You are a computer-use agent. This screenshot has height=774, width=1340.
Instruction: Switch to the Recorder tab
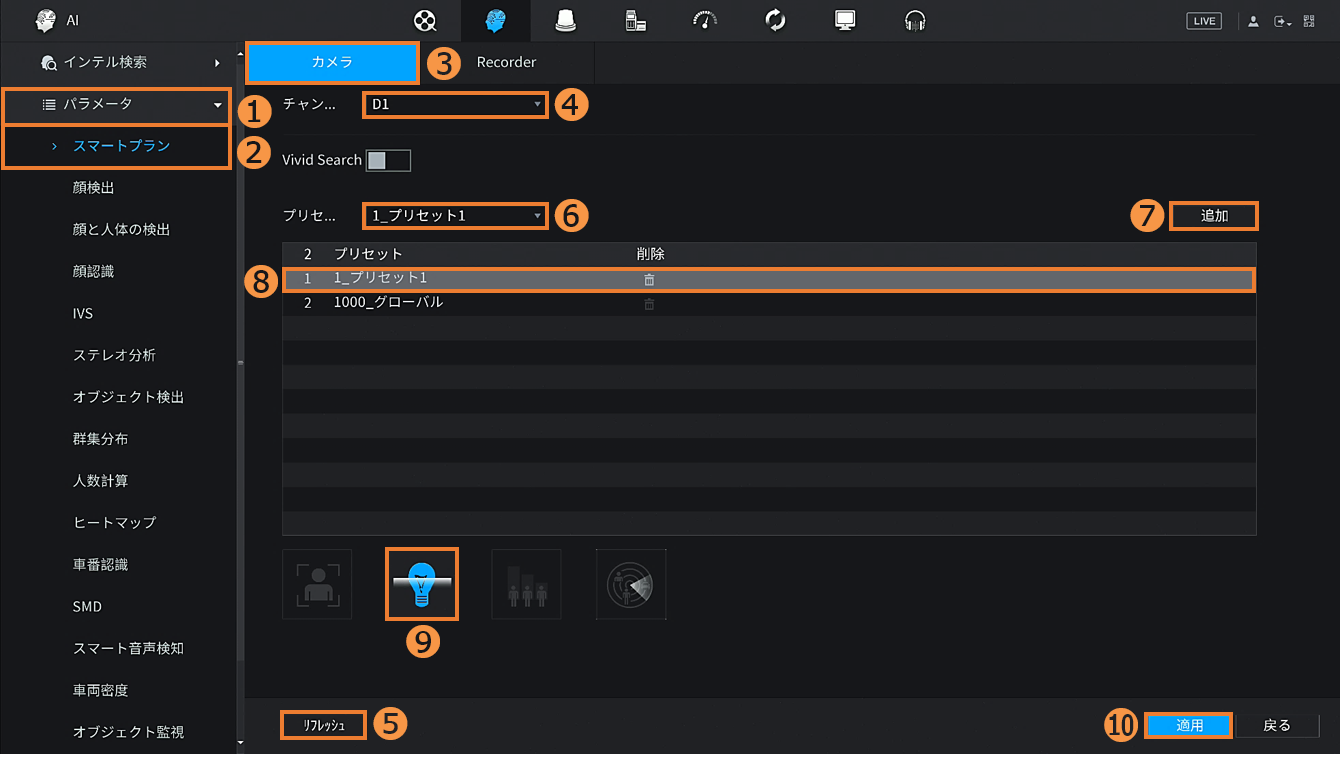[x=506, y=62]
